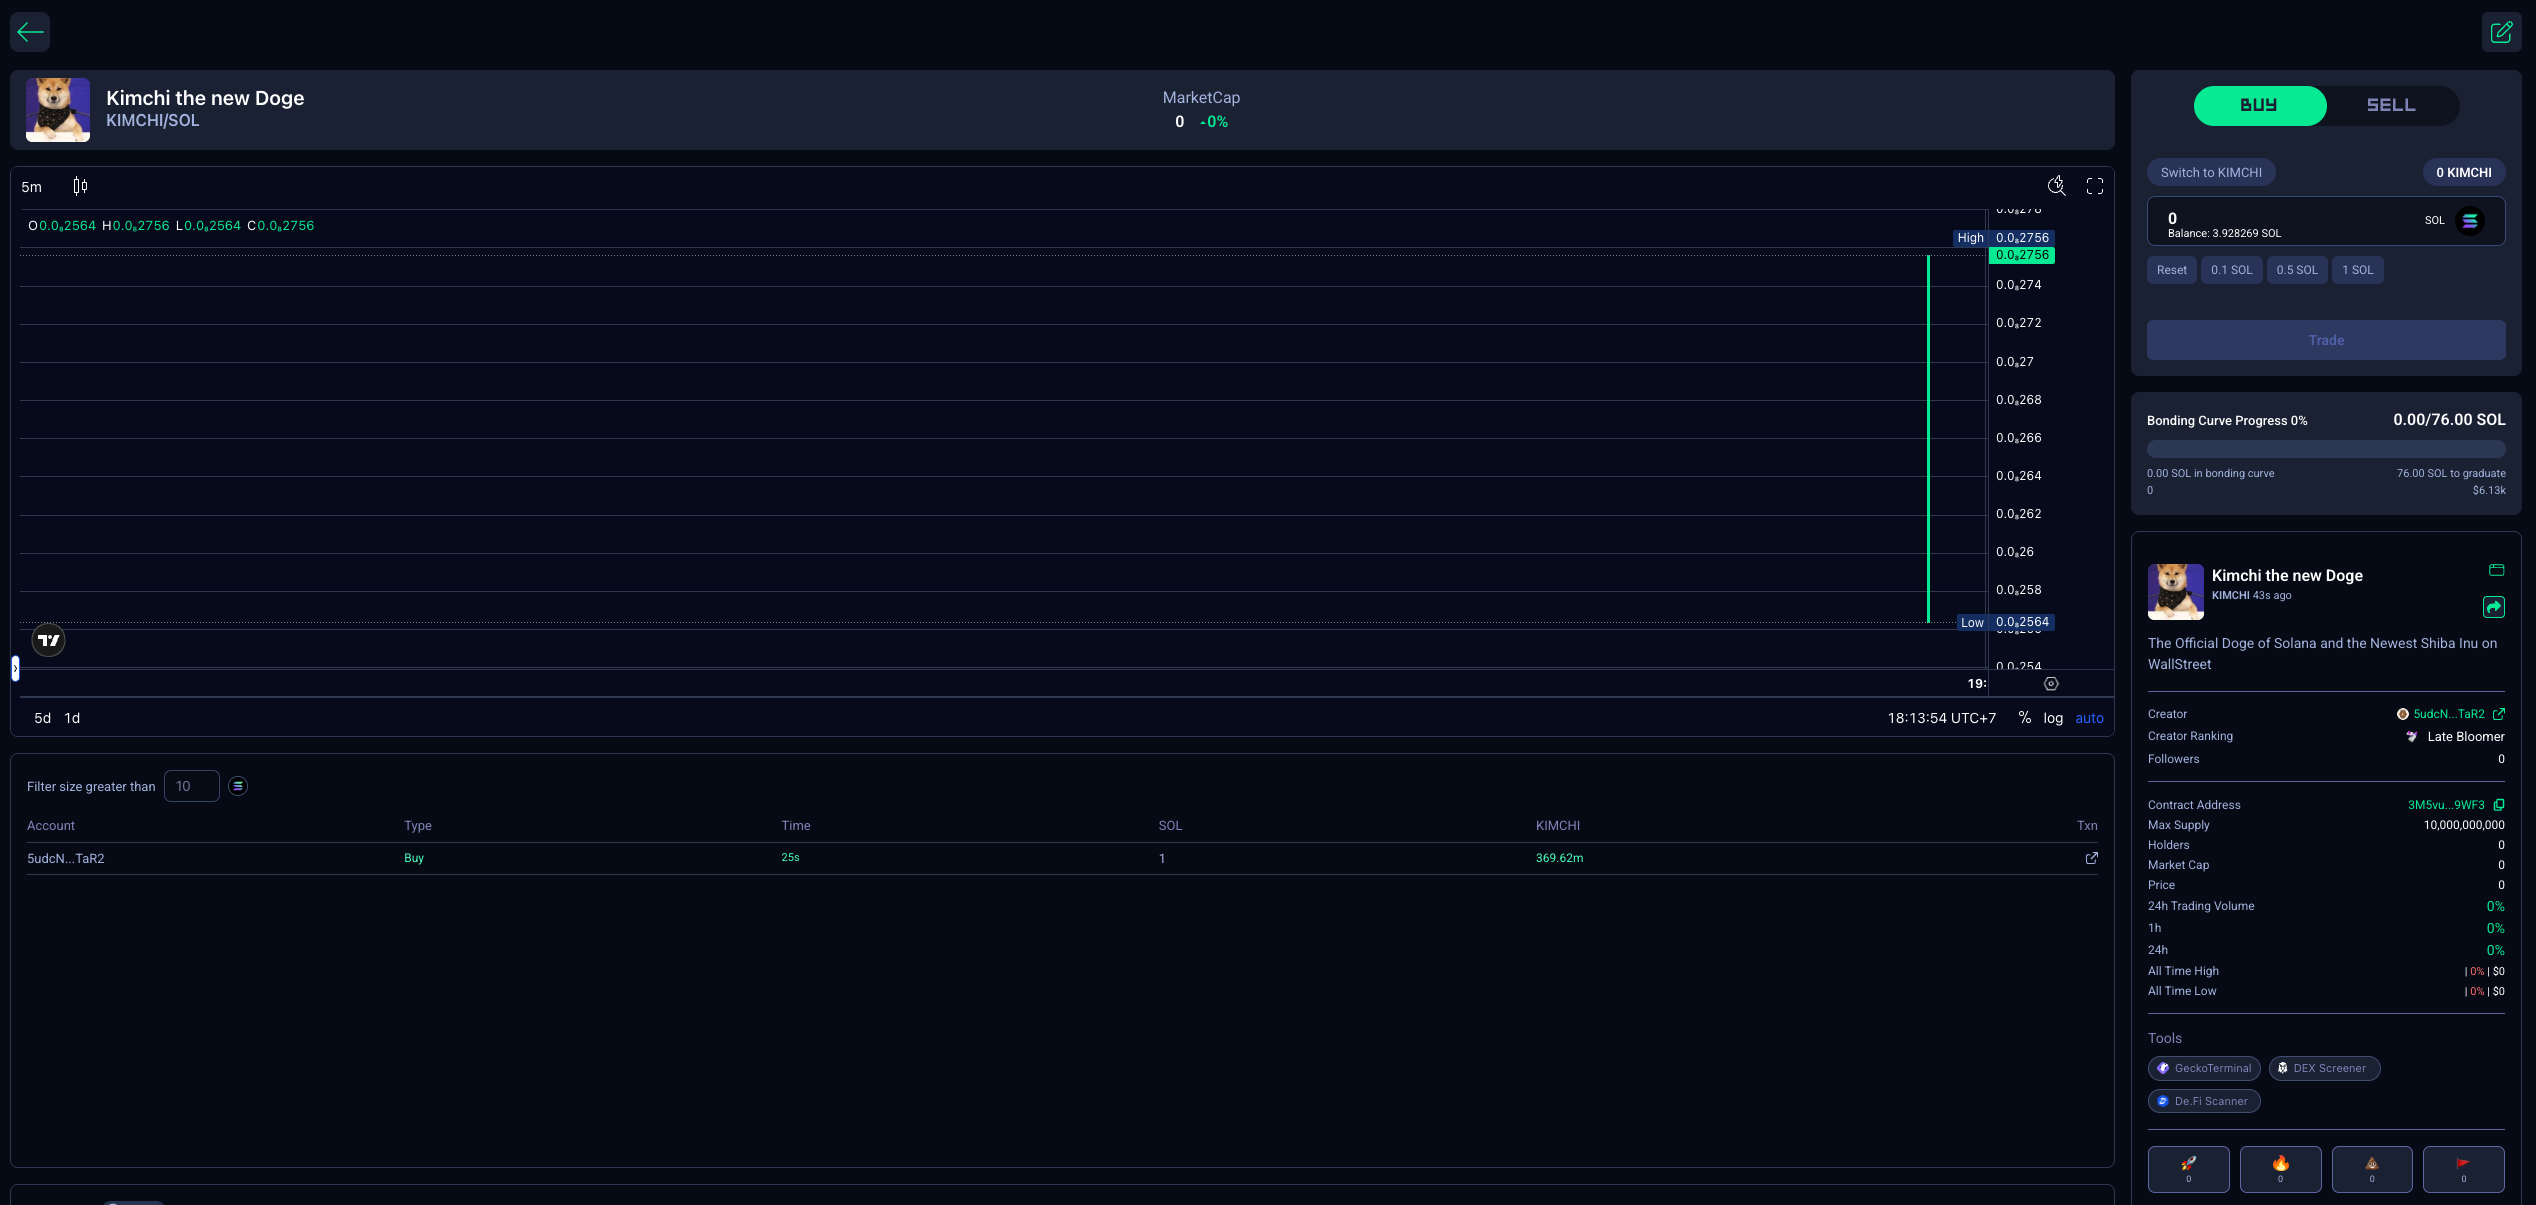Enter fullscreen chart mode
This screenshot has width=2536, height=1205.
coord(2095,186)
